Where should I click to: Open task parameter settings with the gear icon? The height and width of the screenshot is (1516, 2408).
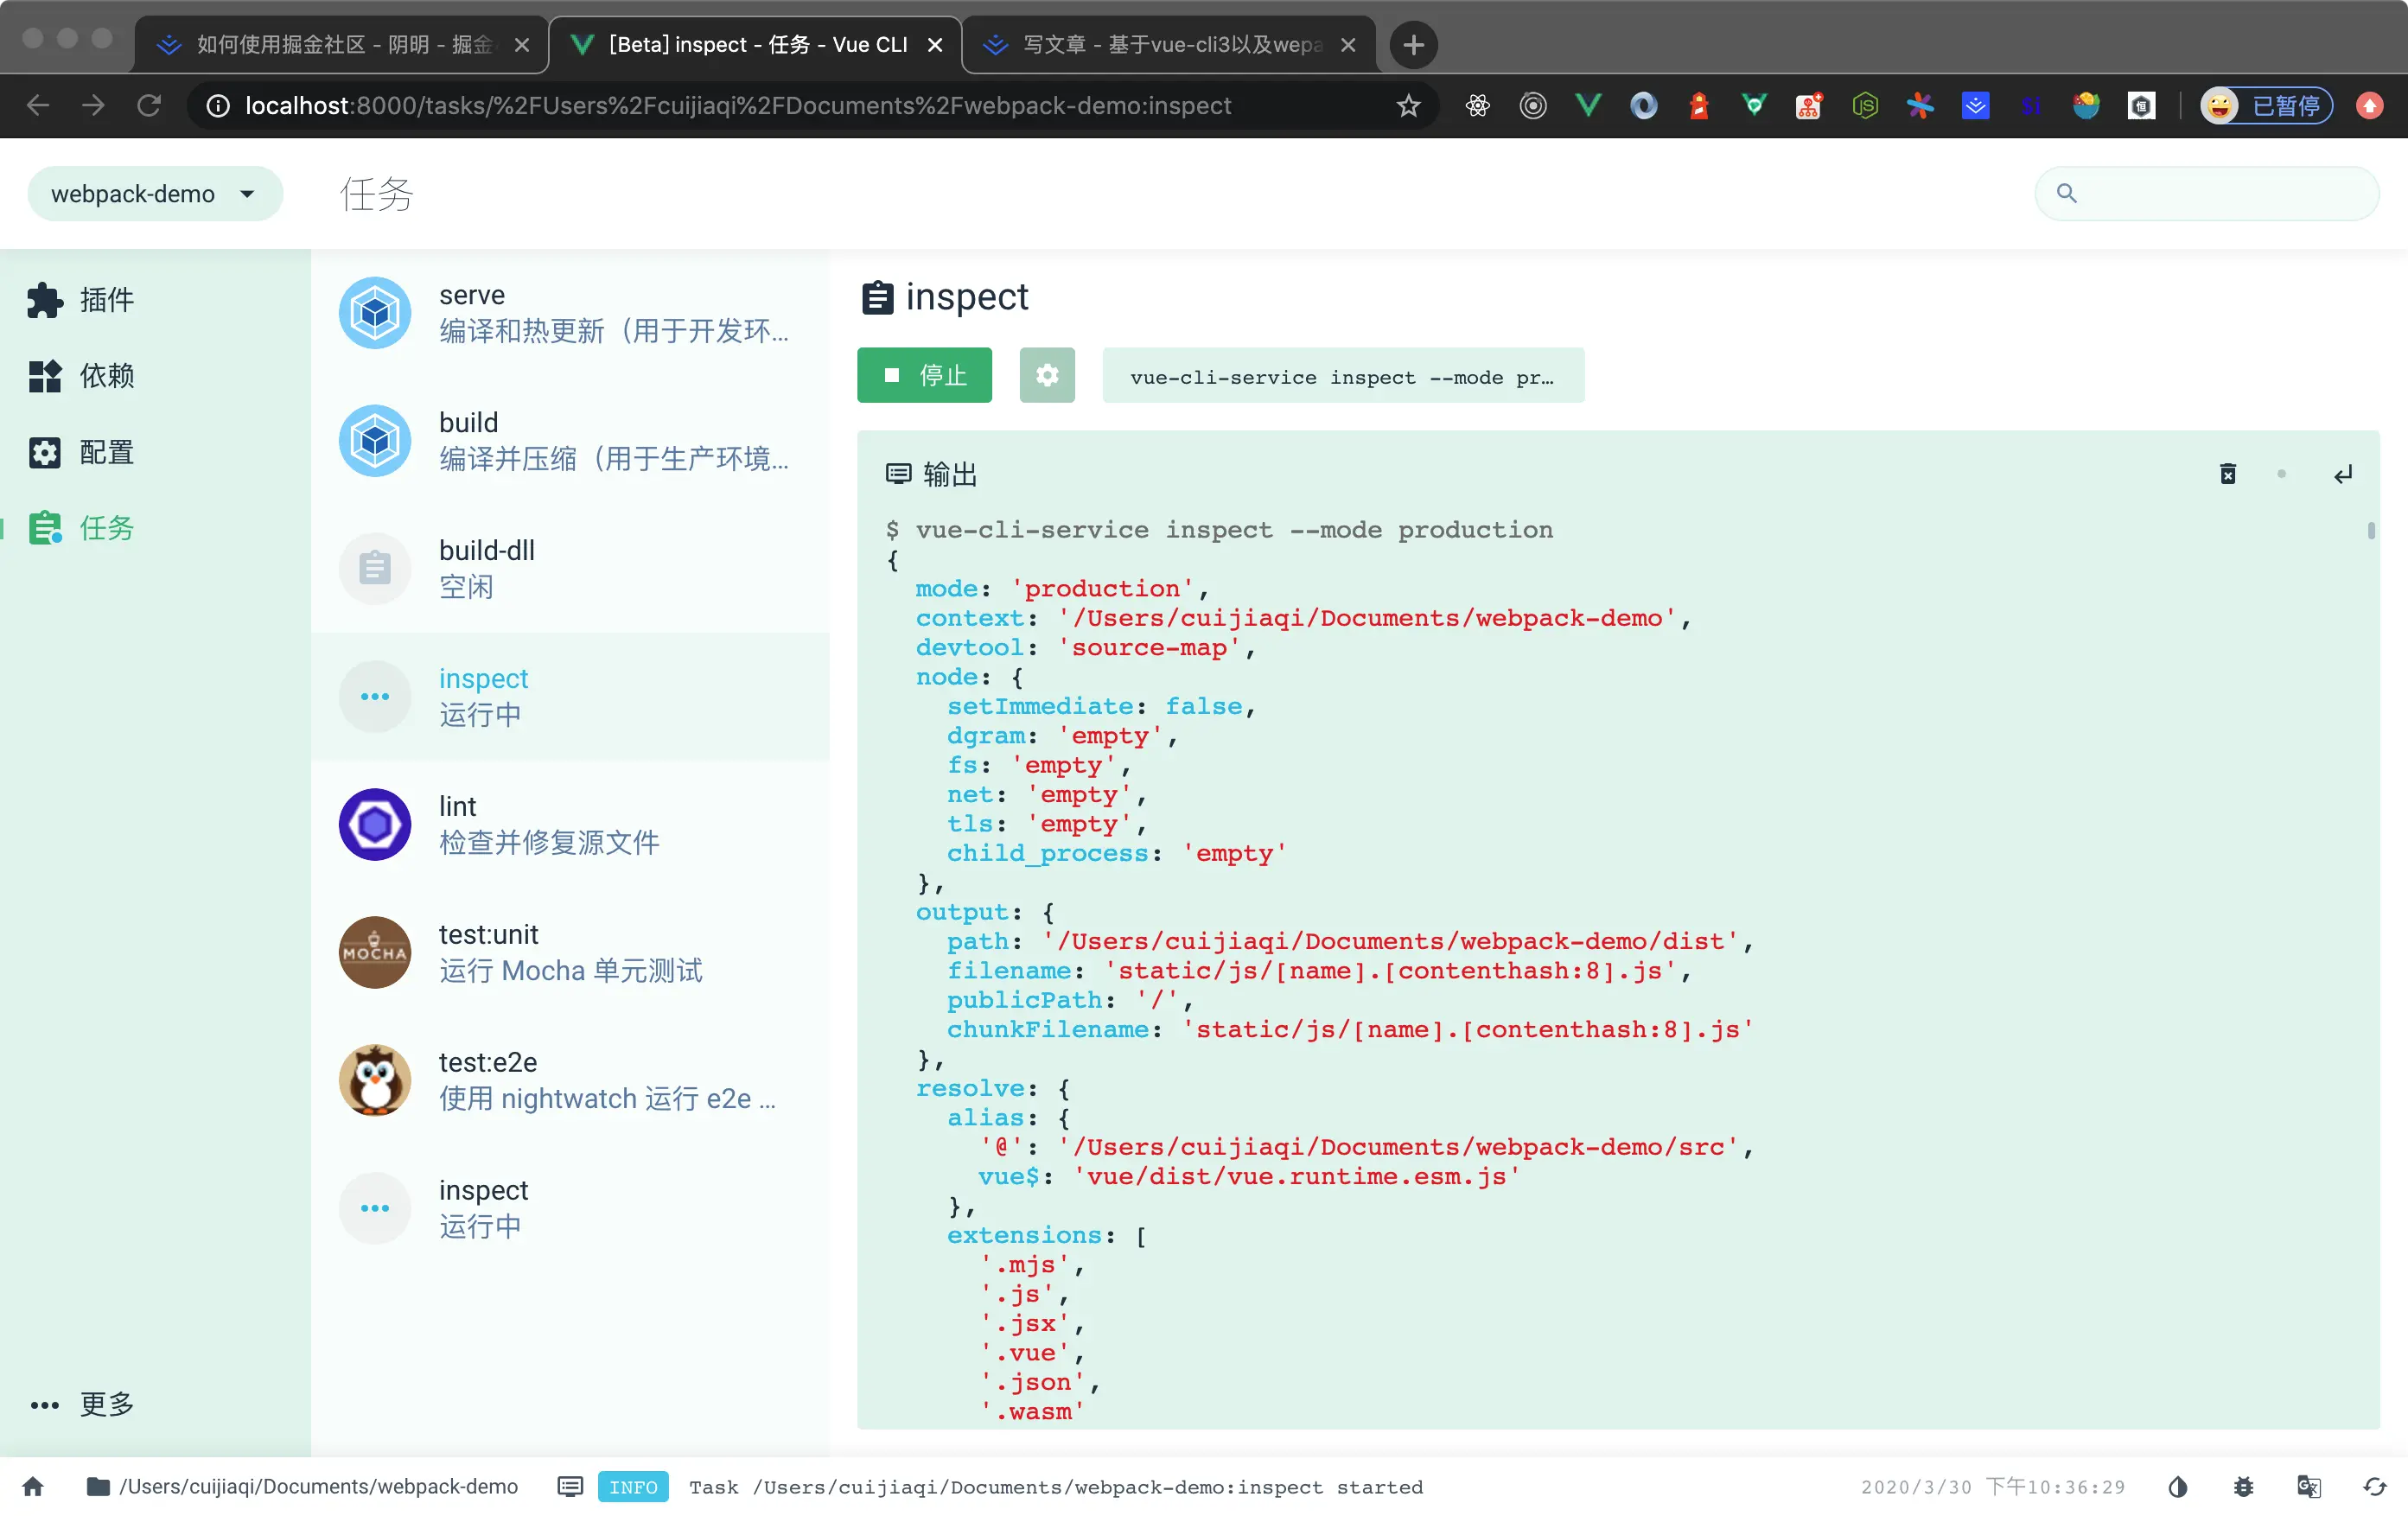click(1047, 375)
